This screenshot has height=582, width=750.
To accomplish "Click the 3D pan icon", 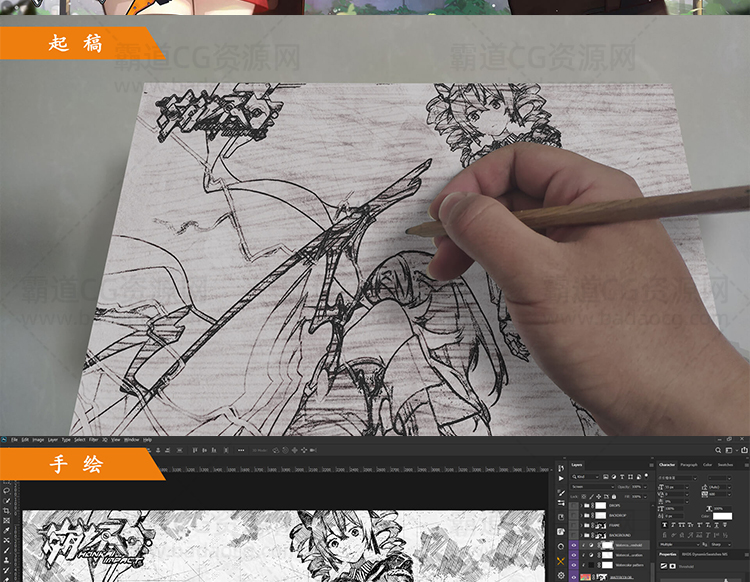I will (x=295, y=450).
